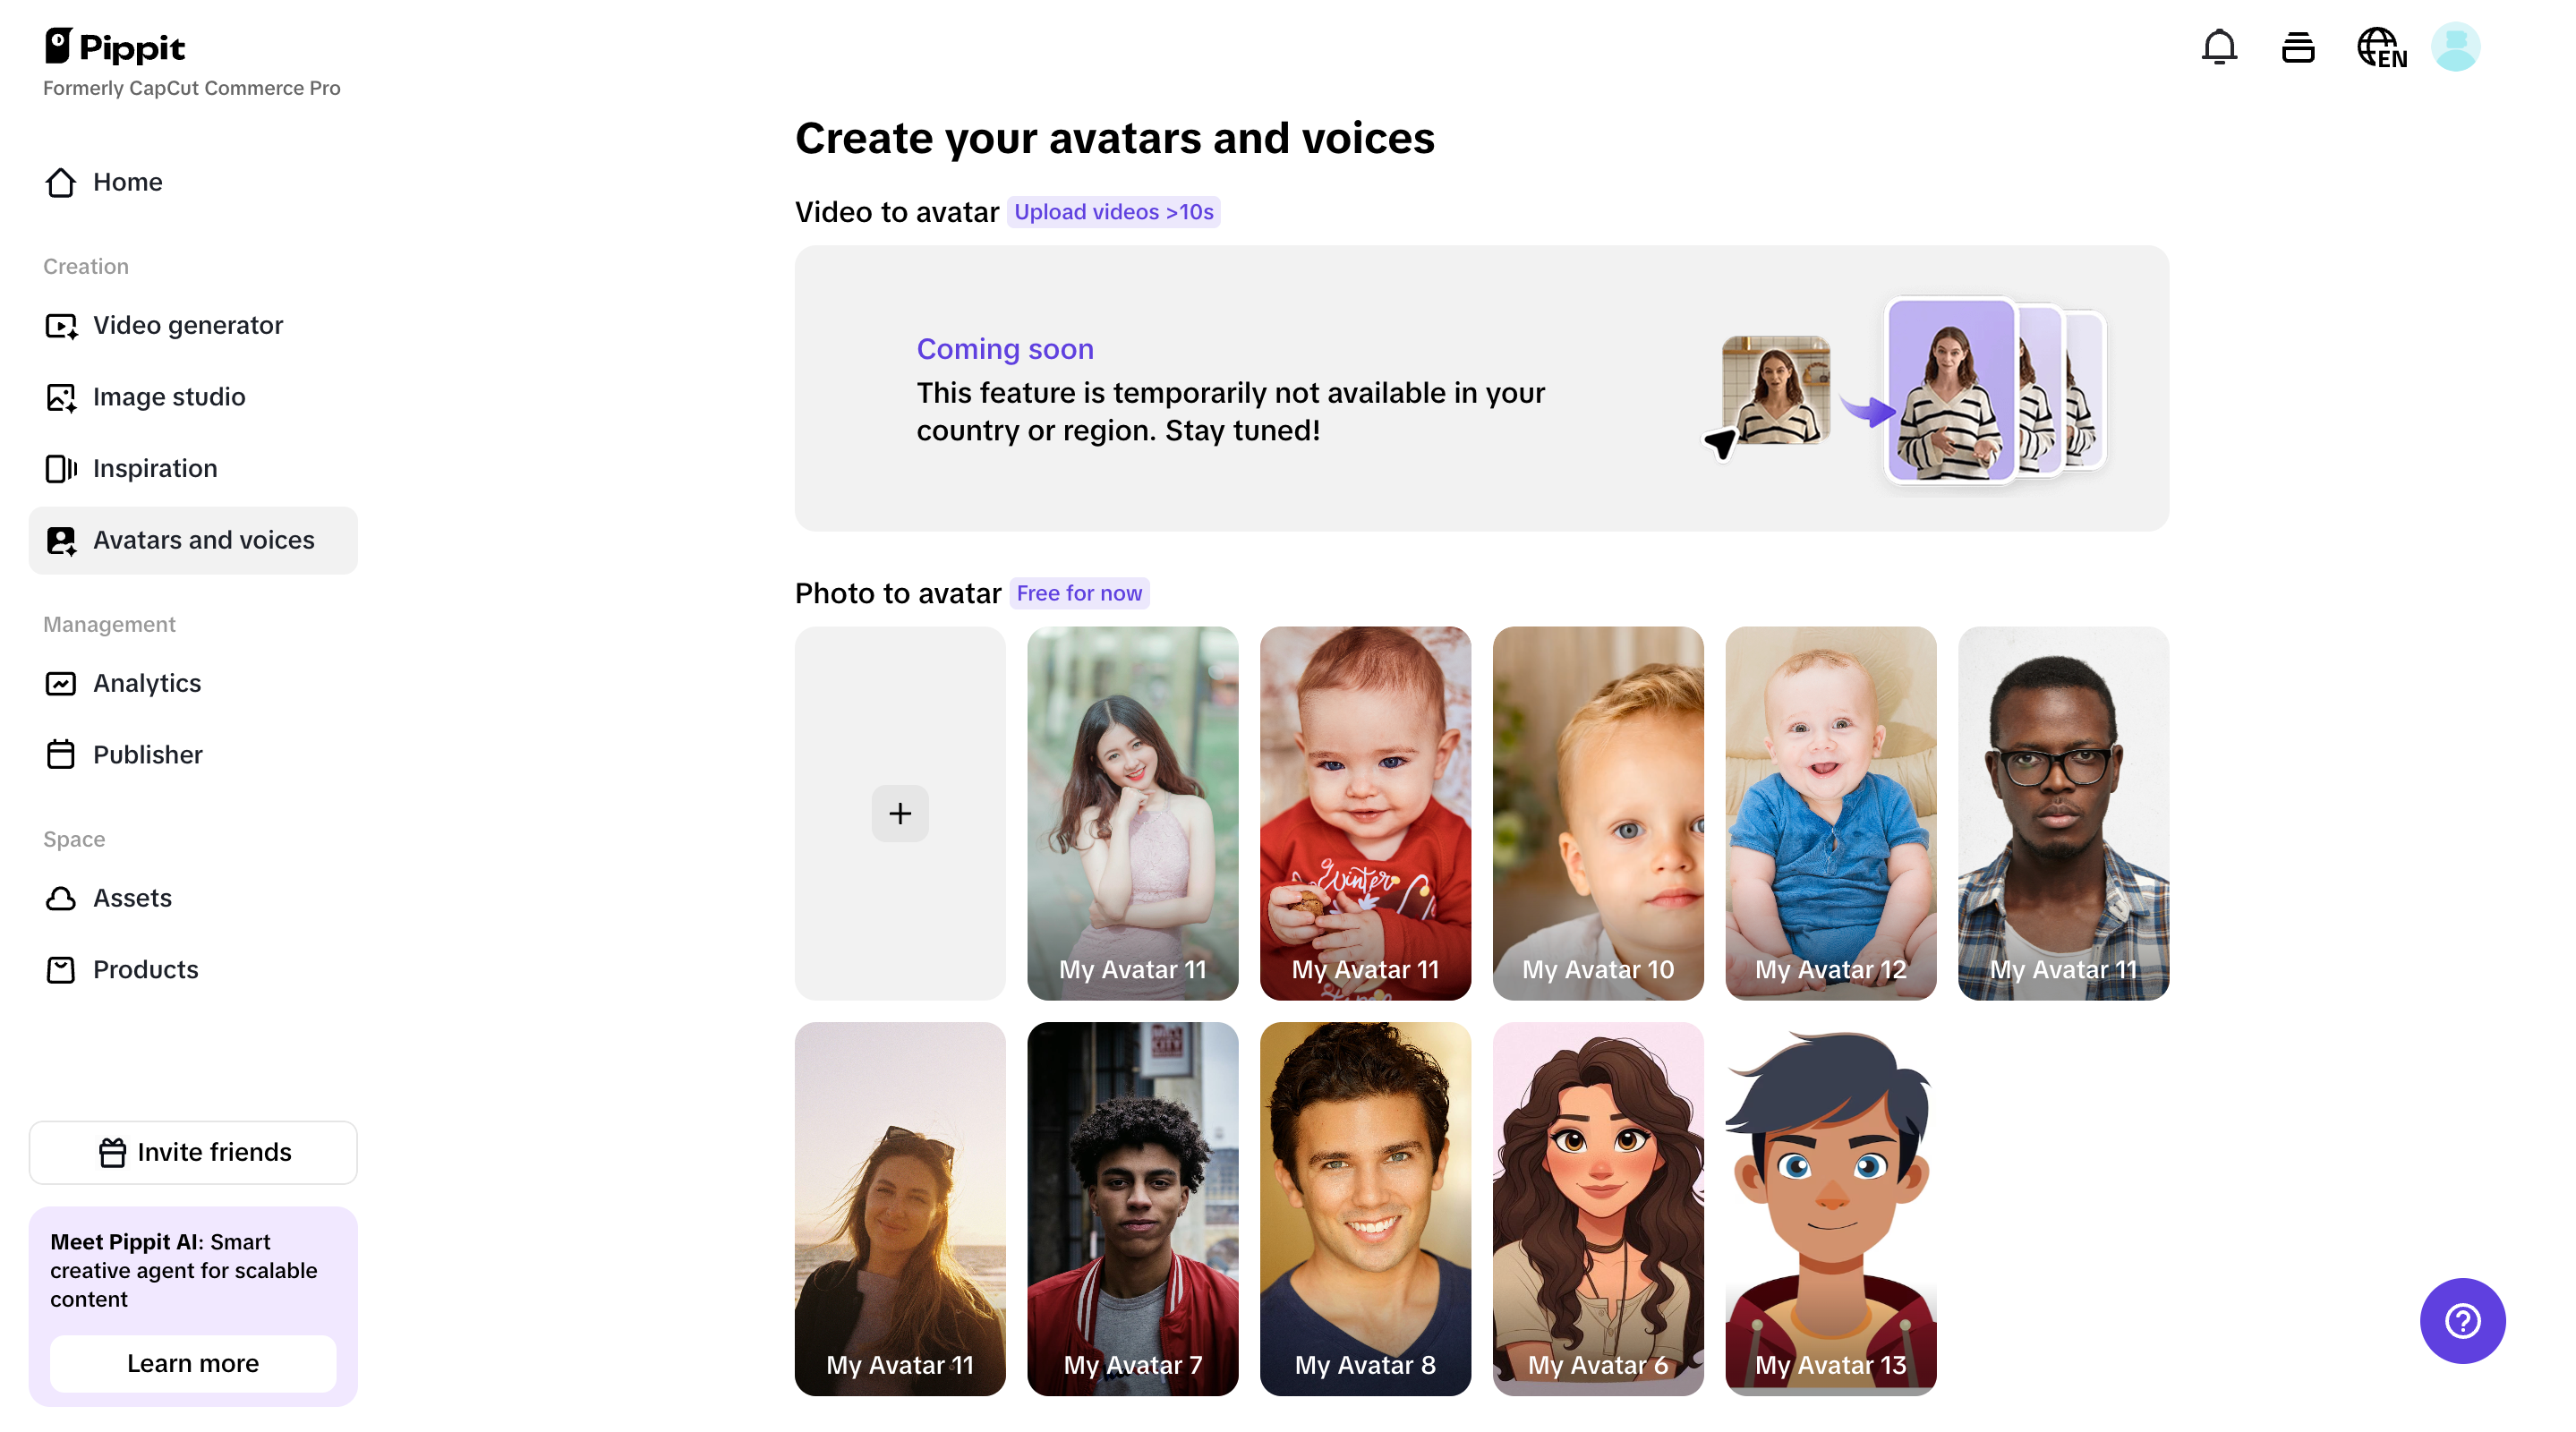Click the Pippit logo
Image resolution: width=2576 pixels, height=1432 pixels.
coord(115,47)
